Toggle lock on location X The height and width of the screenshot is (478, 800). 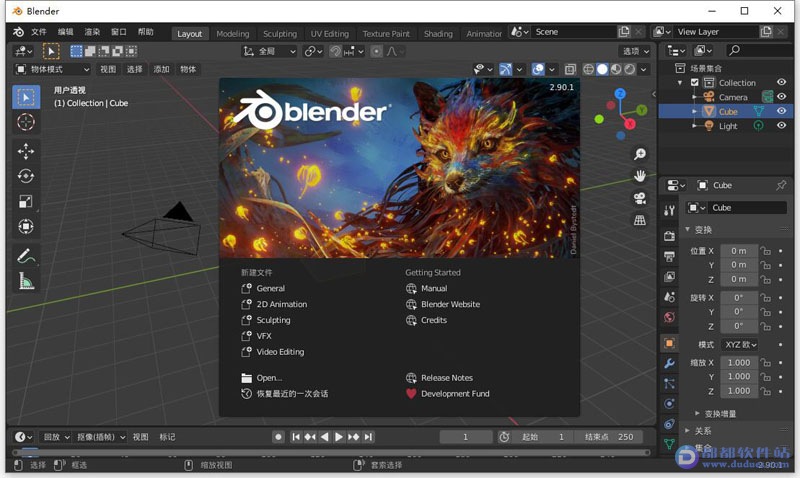765,251
